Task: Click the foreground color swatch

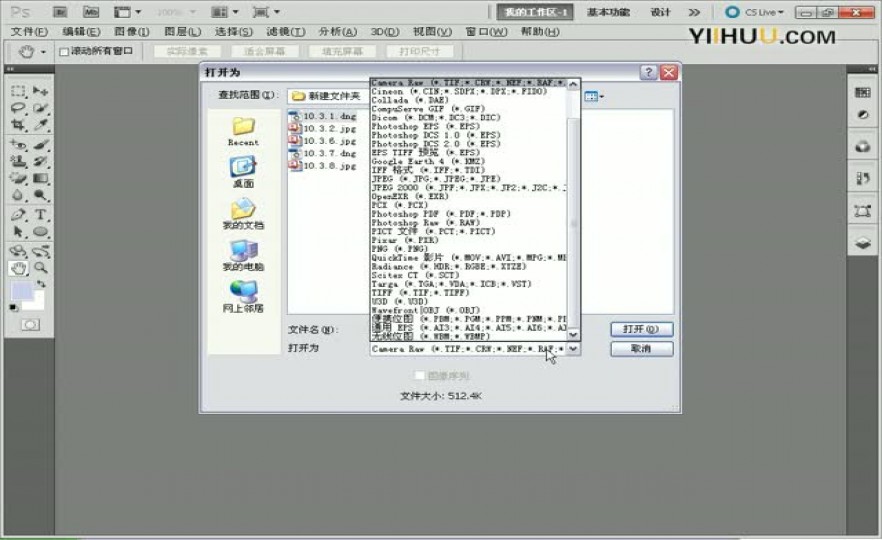Action: click(22, 291)
